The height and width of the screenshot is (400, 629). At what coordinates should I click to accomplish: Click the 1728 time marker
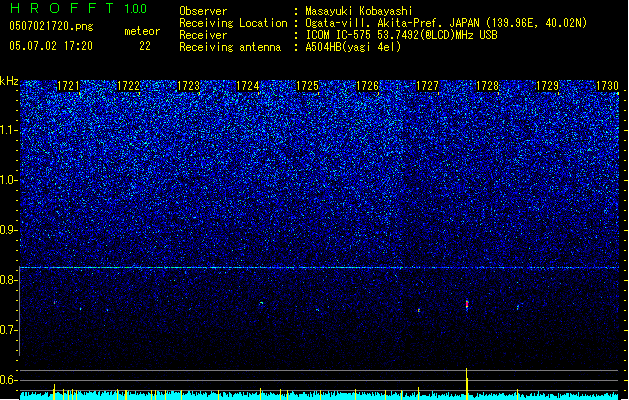[x=487, y=86]
